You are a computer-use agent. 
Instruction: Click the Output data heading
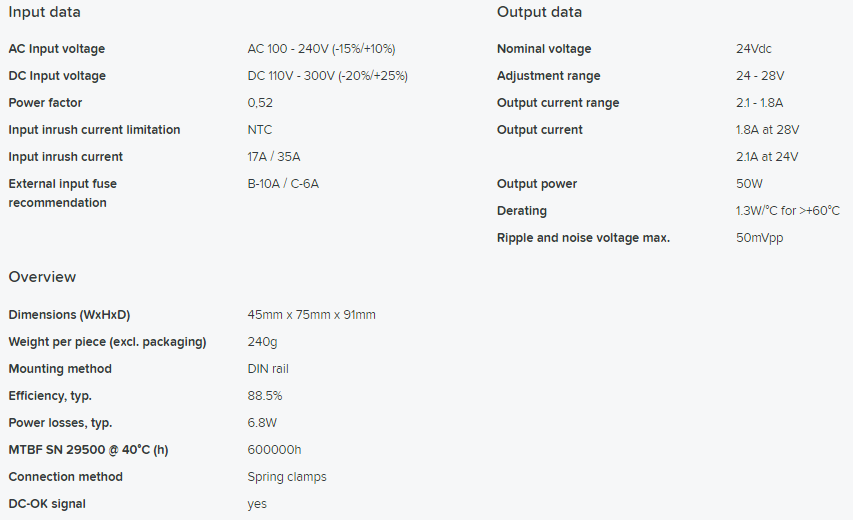point(539,12)
